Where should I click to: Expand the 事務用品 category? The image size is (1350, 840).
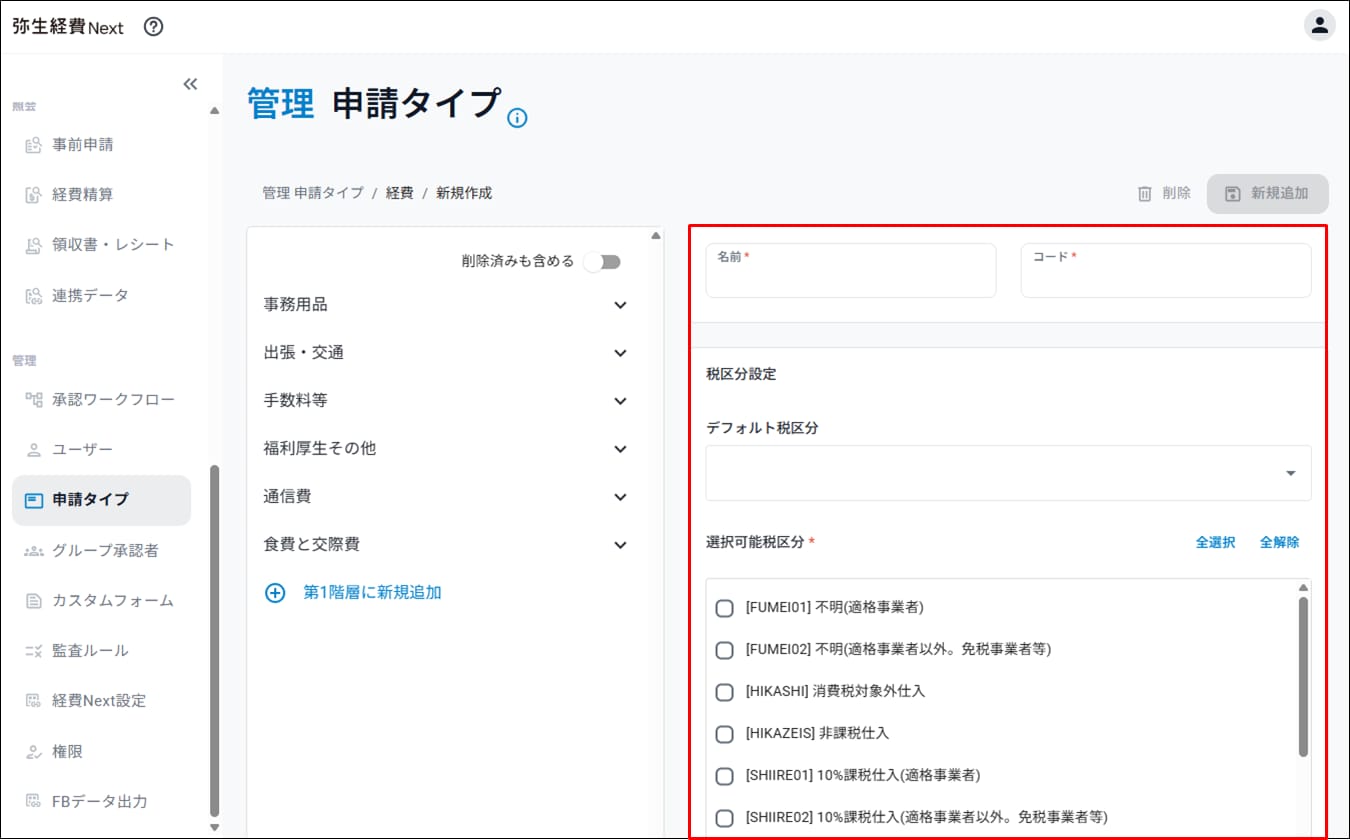[x=620, y=305]
